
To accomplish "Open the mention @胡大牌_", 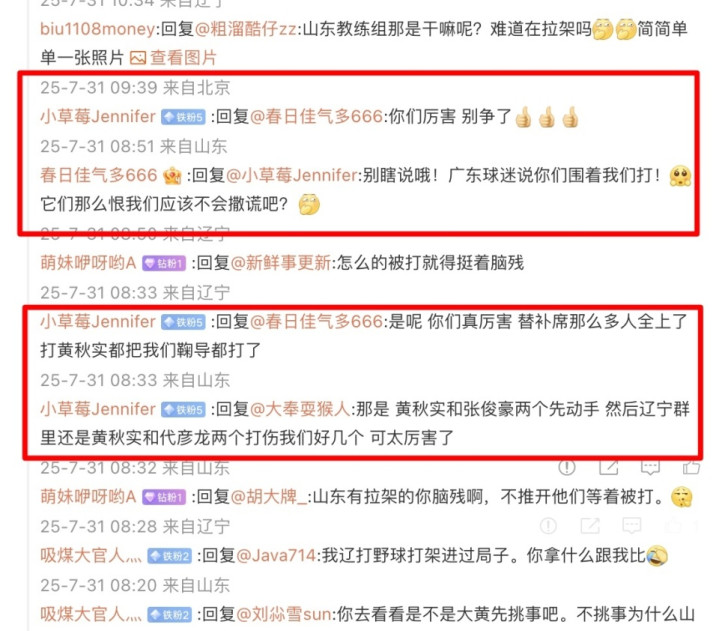I will [269, 496].
